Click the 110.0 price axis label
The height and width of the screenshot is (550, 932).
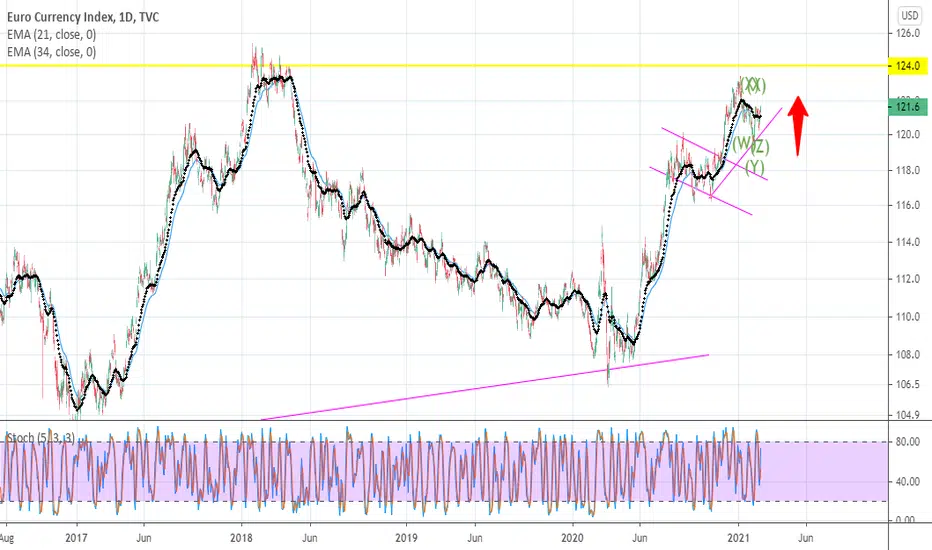point(908,316)
